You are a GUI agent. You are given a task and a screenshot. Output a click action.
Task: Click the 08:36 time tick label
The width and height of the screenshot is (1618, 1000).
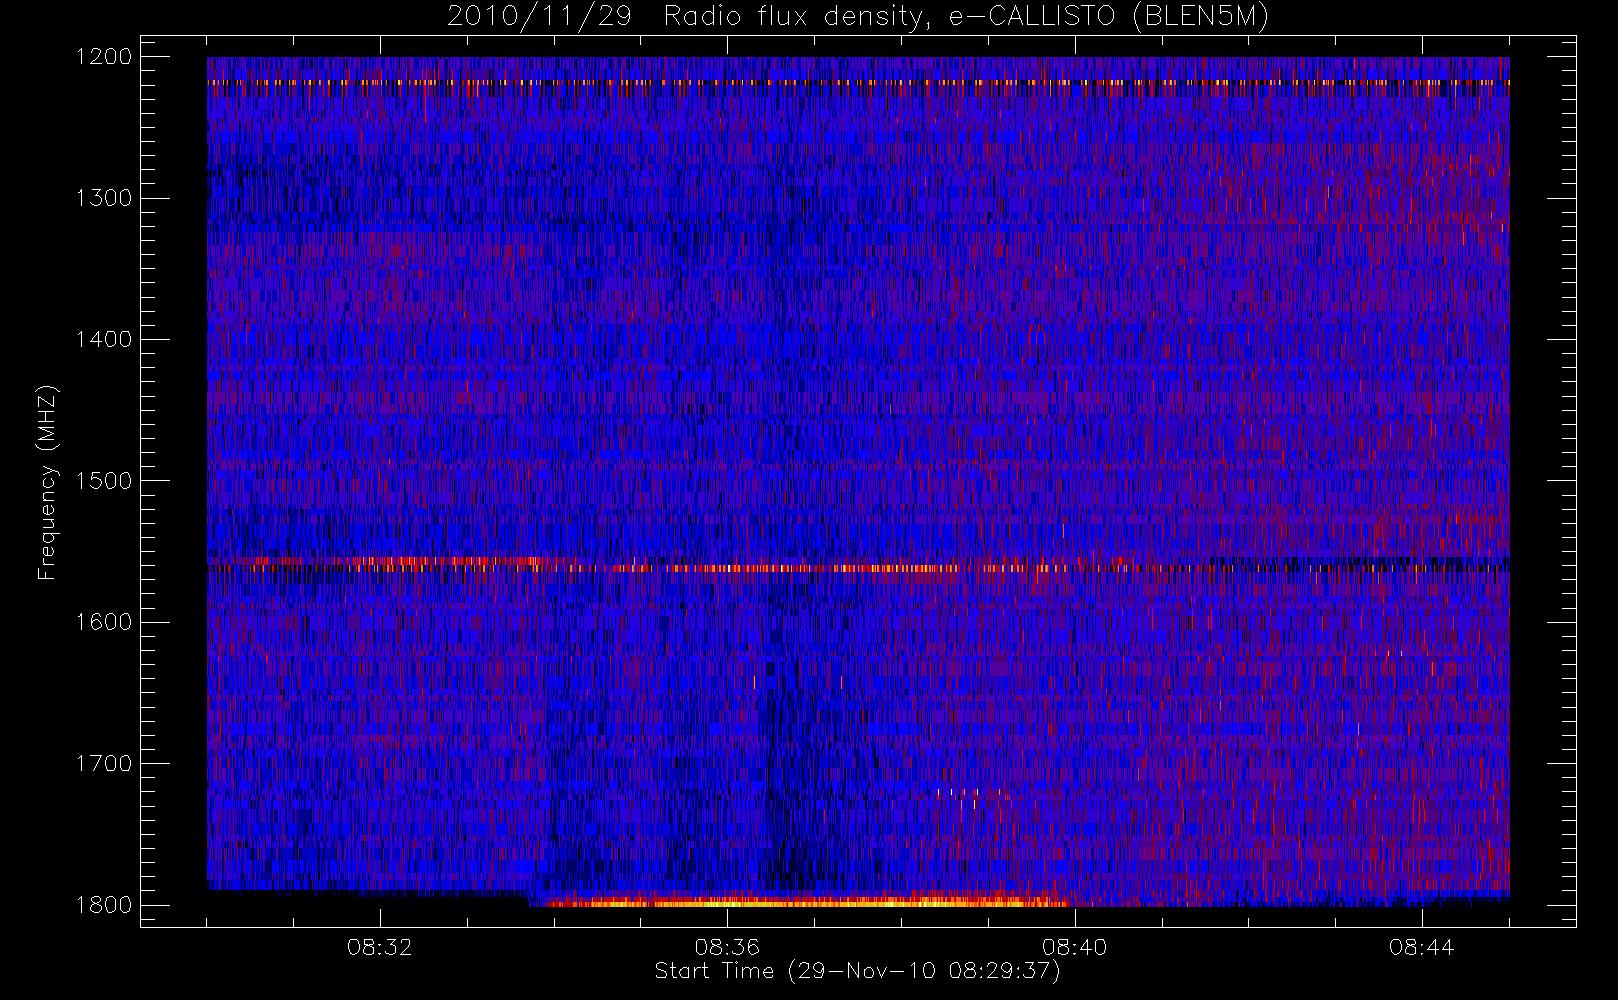click(x=727, y=947)
